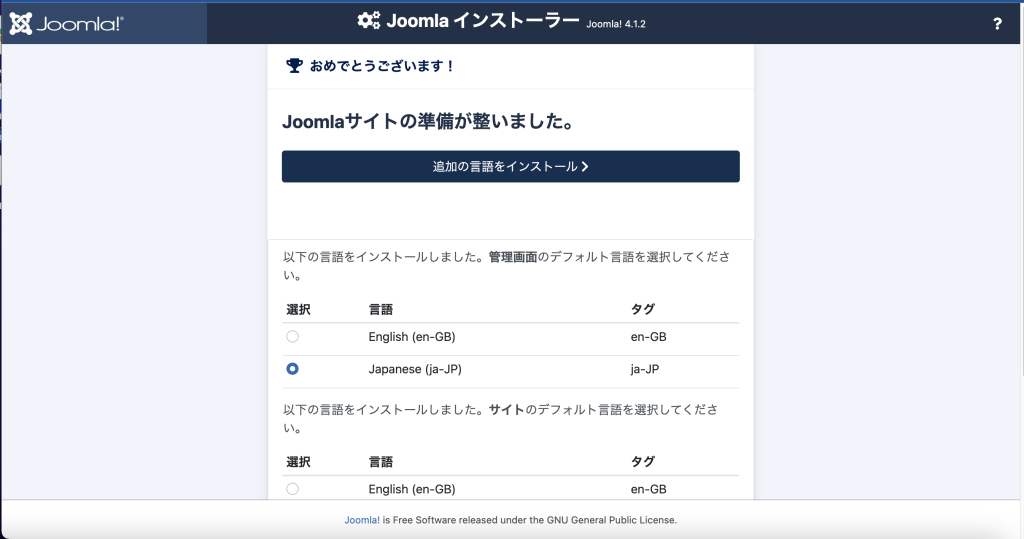Open the help question mark icon
This screenshot has width=1024, height=539.
(x=997, y=24)
